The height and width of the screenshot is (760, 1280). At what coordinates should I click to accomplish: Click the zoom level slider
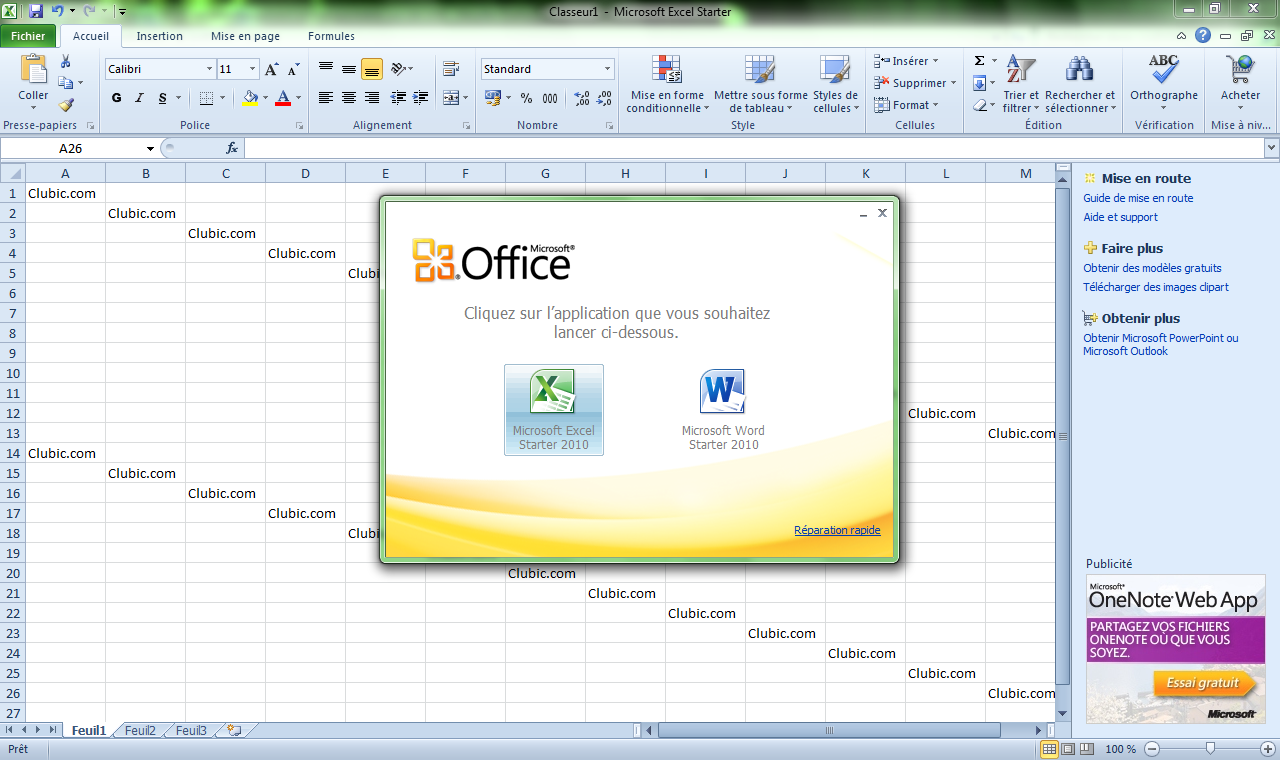pos(1210,749)
